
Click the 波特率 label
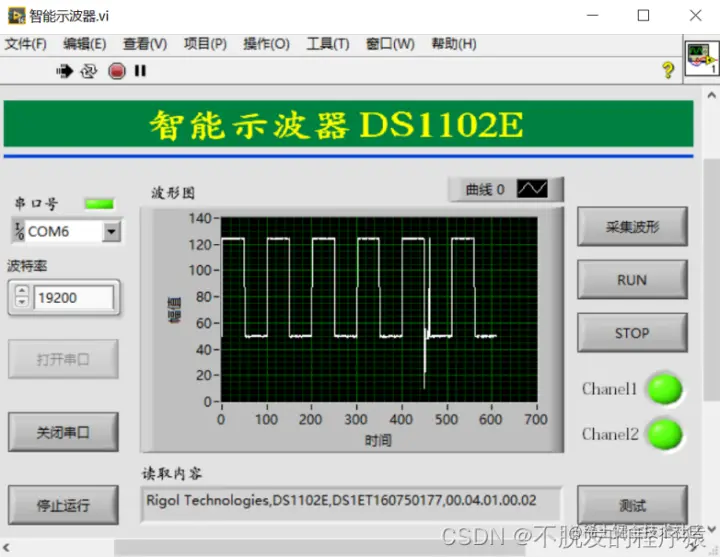click(27, 266)
